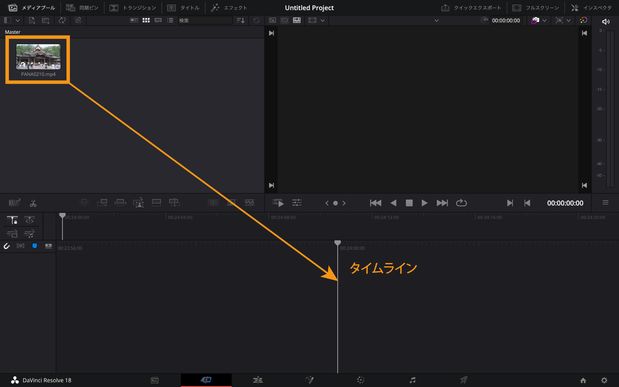The height and width of the screenshot is (387, 619).
Task: Select timeline viewer mode
Action: (x=297, y=20)
